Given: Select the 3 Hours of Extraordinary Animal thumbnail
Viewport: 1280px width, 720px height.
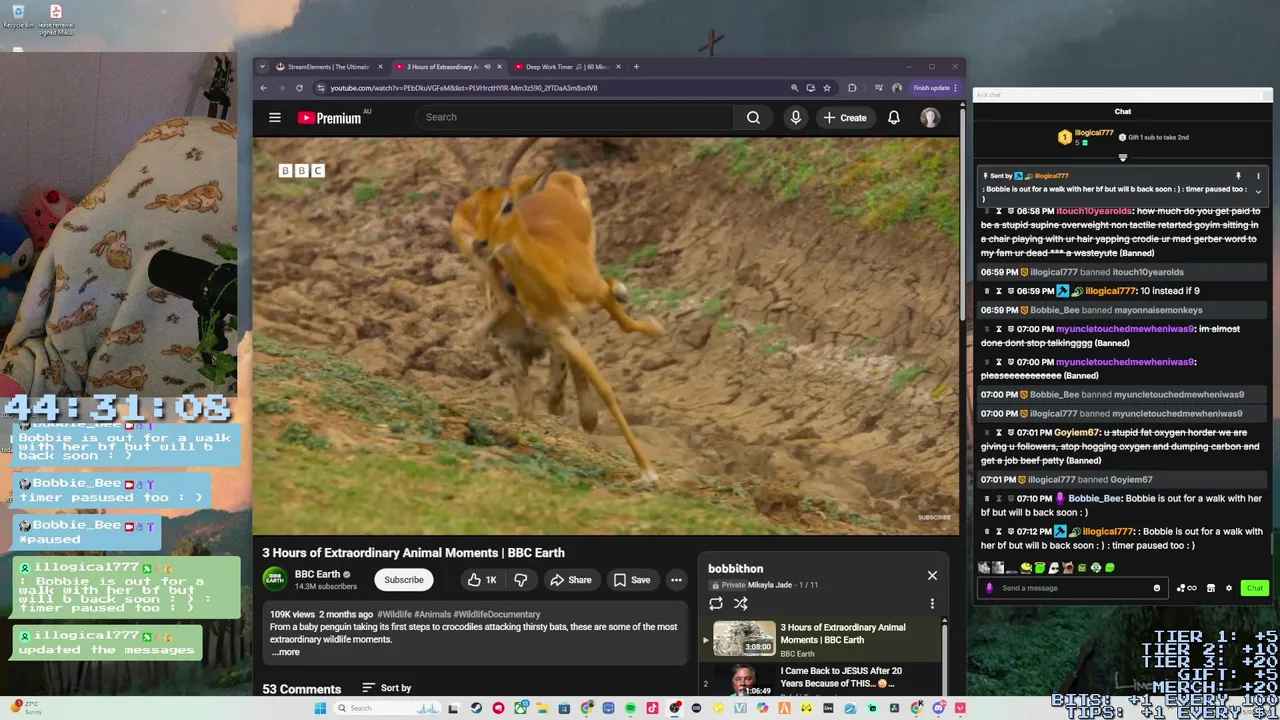Looking at the screenshot, I should 744,638.
